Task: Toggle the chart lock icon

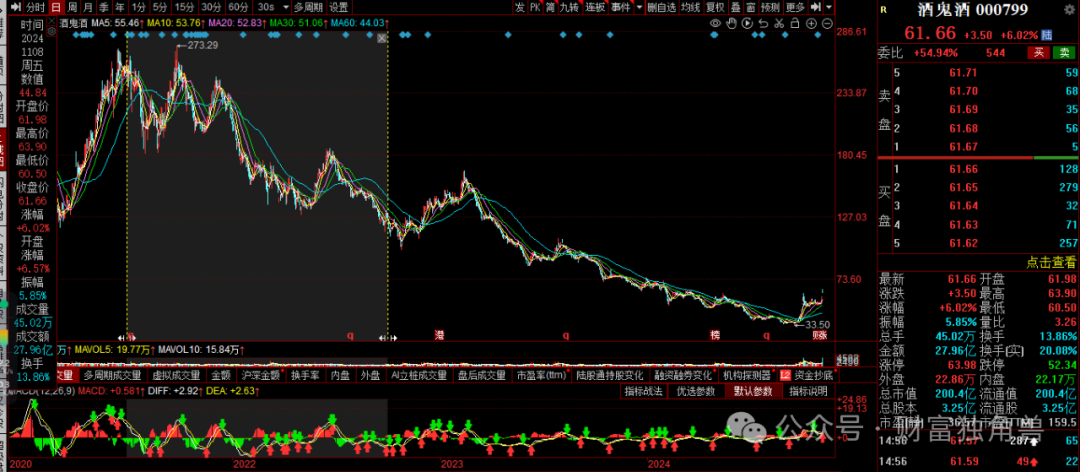Action: tap(795, 23)
